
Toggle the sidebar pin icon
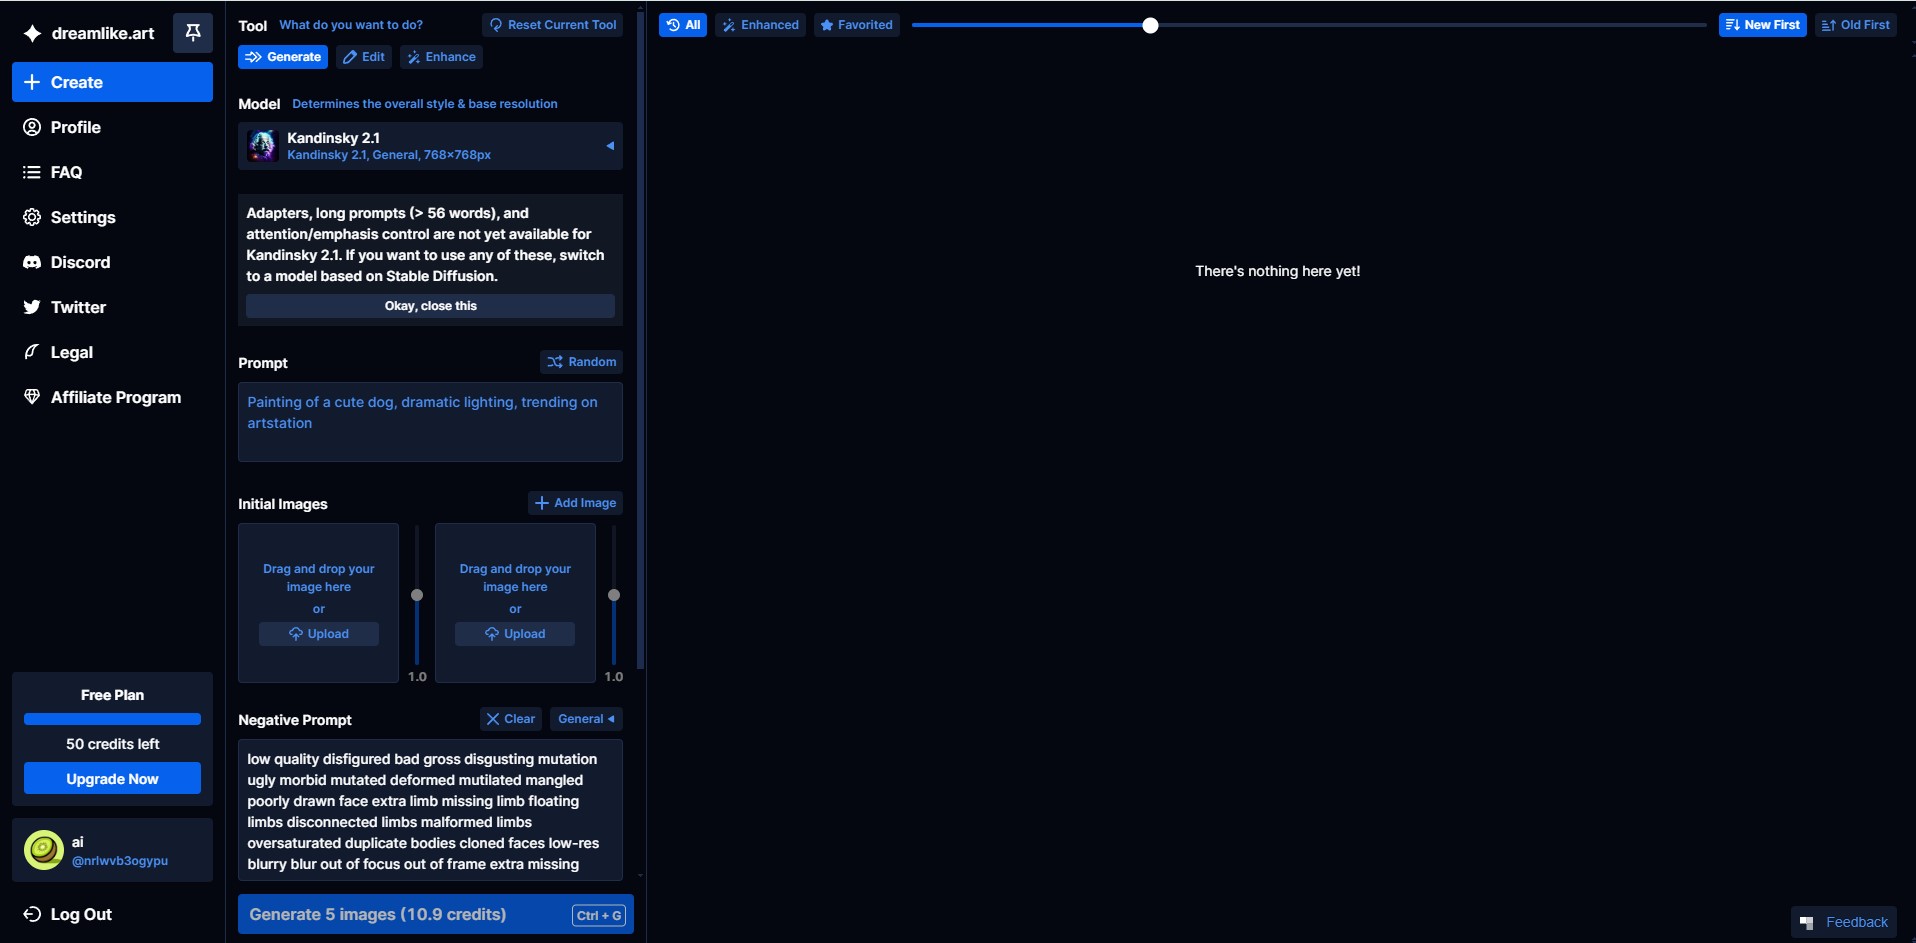193,33
